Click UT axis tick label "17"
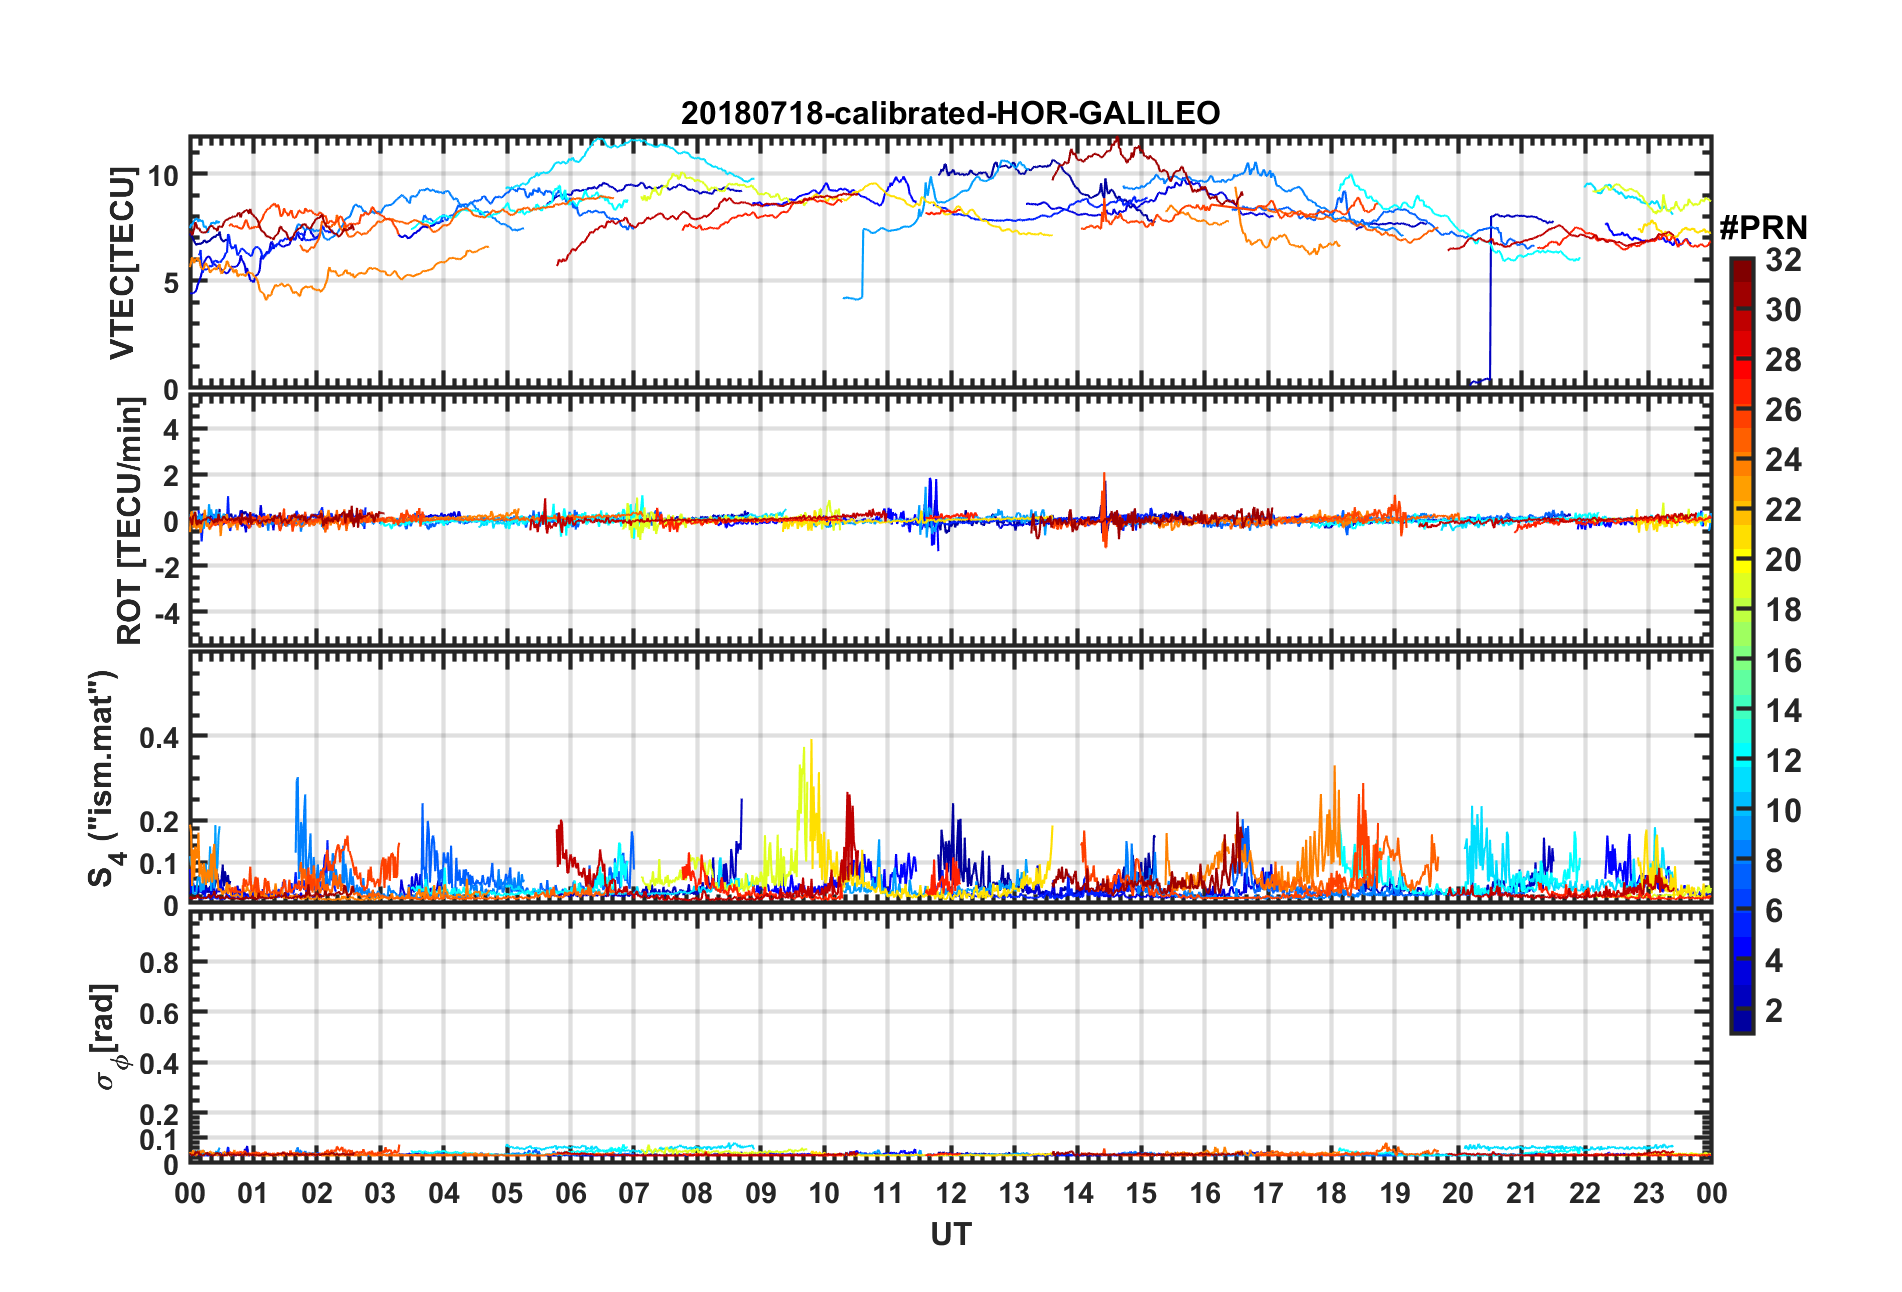 [x=1268, y=1194]
